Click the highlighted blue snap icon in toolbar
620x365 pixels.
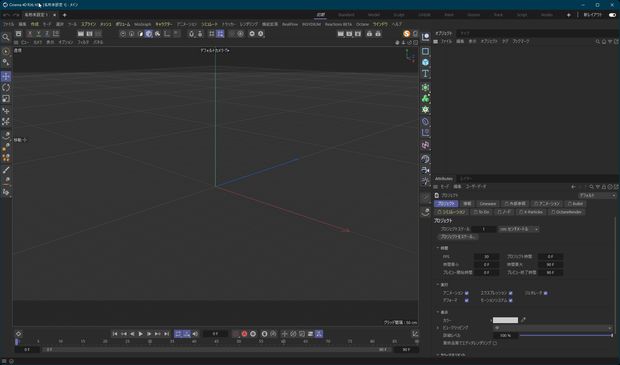220,34
